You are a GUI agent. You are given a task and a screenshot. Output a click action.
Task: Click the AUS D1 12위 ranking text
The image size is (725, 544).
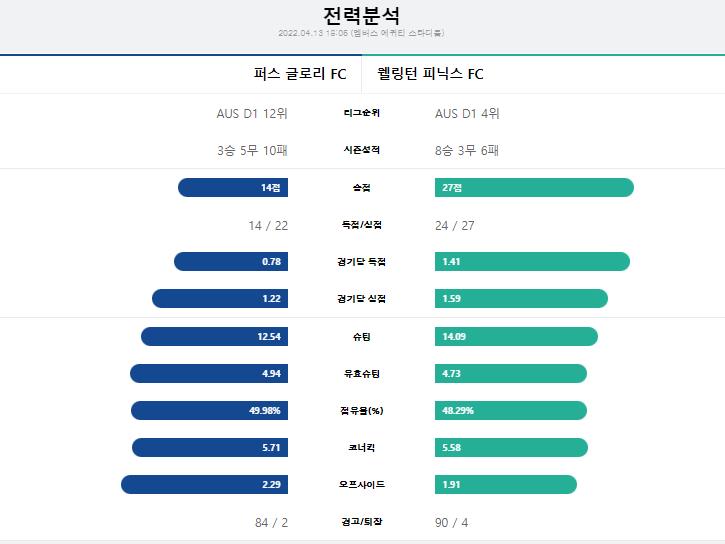(252, 113)
